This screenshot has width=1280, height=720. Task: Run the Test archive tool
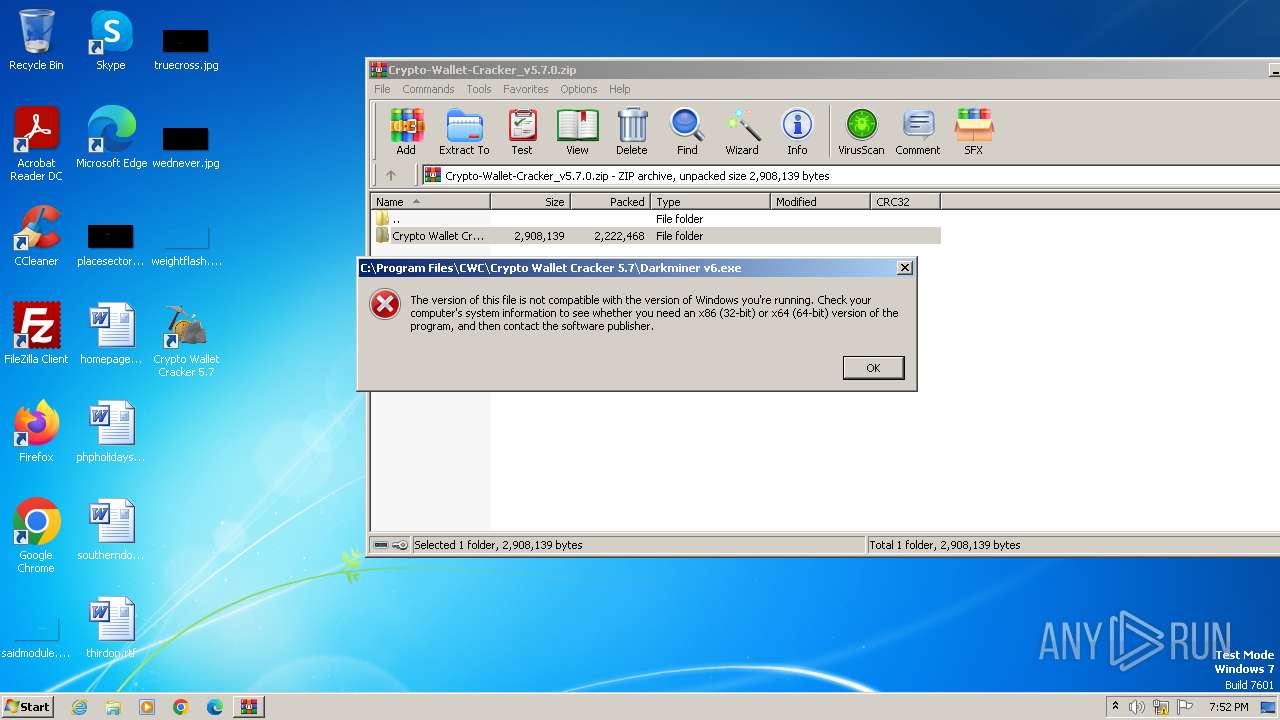click(522, 132)
